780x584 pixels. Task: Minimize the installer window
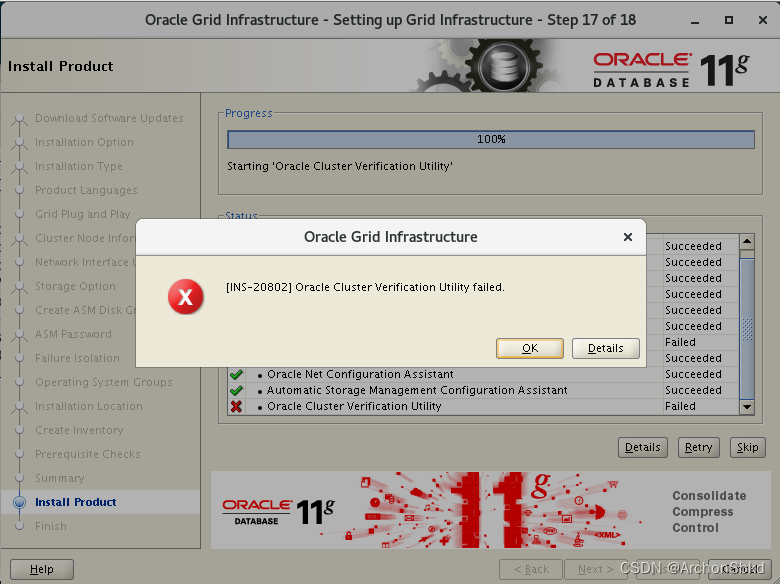(695, 20)
